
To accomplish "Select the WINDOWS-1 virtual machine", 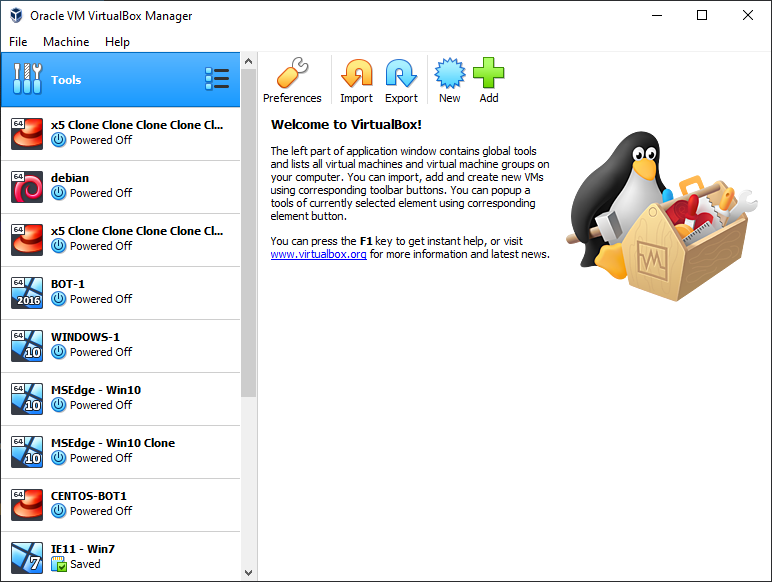I will click(120, 345).
